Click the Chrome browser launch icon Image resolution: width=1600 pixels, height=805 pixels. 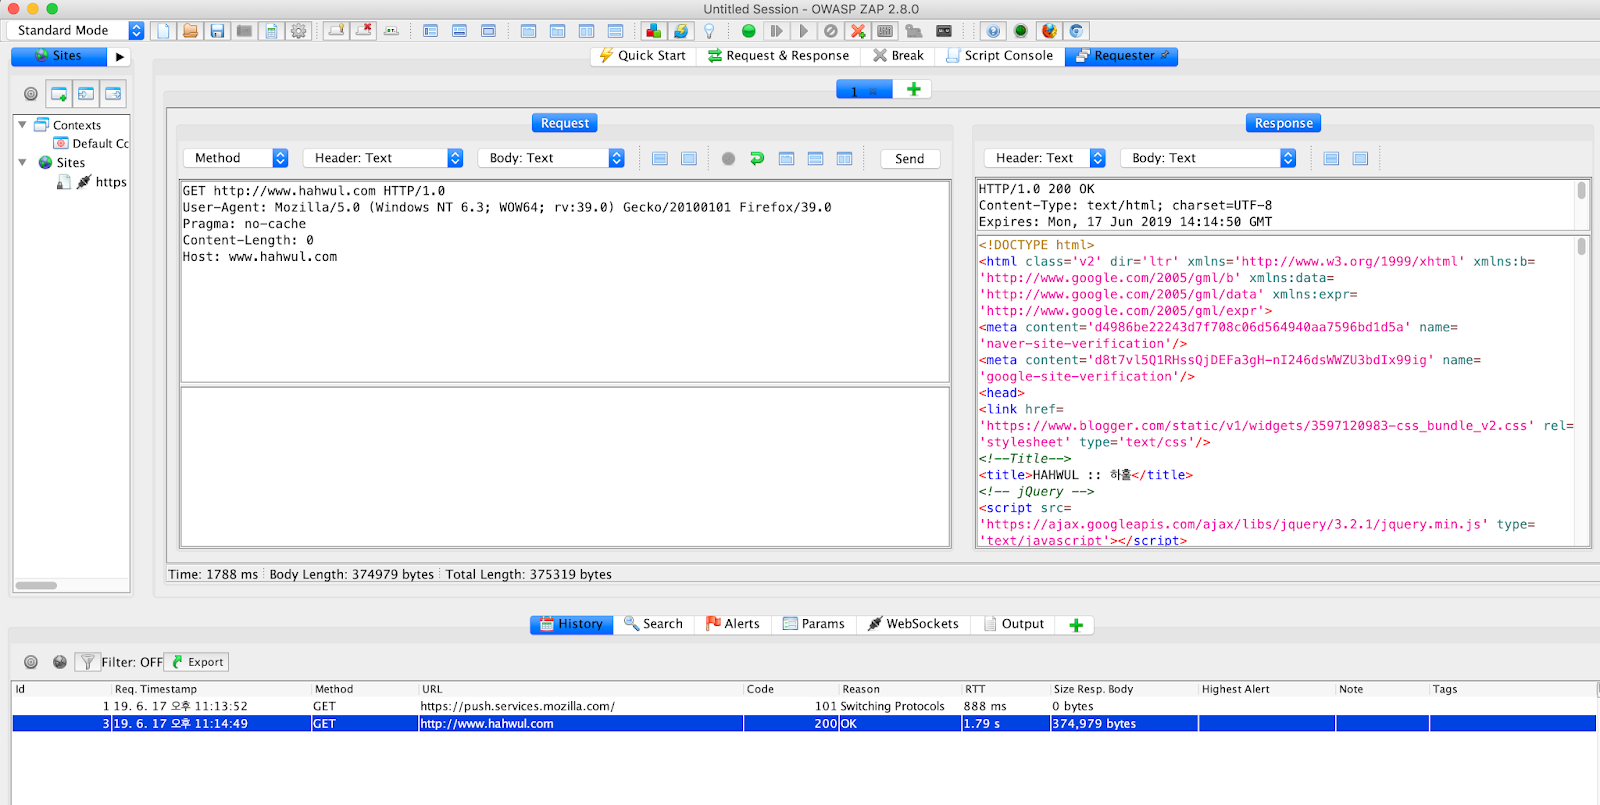(1076, 31)
